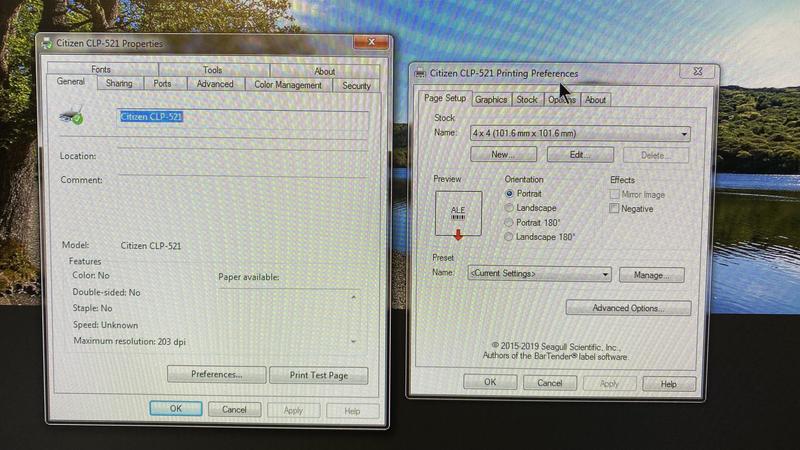The image size is (800, 450).
Task: Open the Security tab
Action: tap(356, 86)
